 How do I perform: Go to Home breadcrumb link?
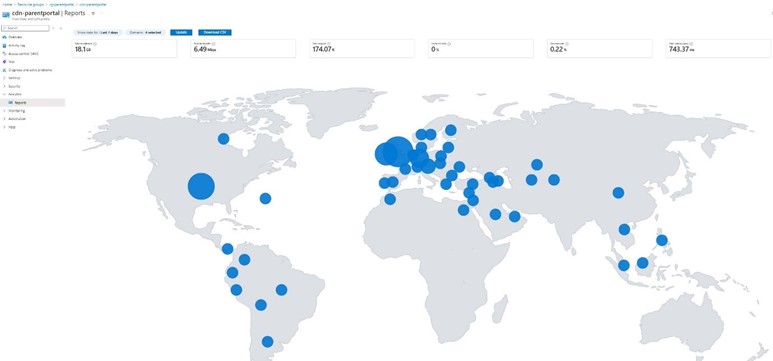click(6, 4)
